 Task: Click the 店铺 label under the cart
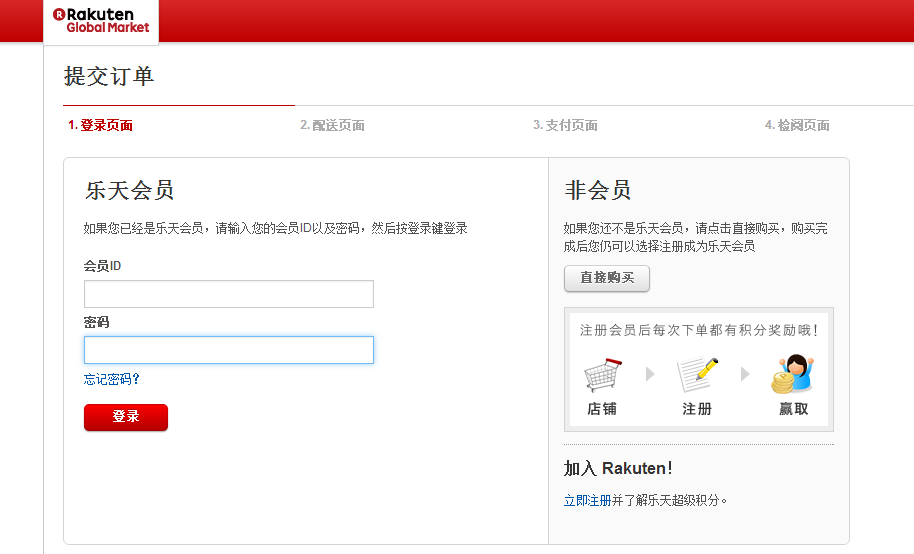[602, 409]
